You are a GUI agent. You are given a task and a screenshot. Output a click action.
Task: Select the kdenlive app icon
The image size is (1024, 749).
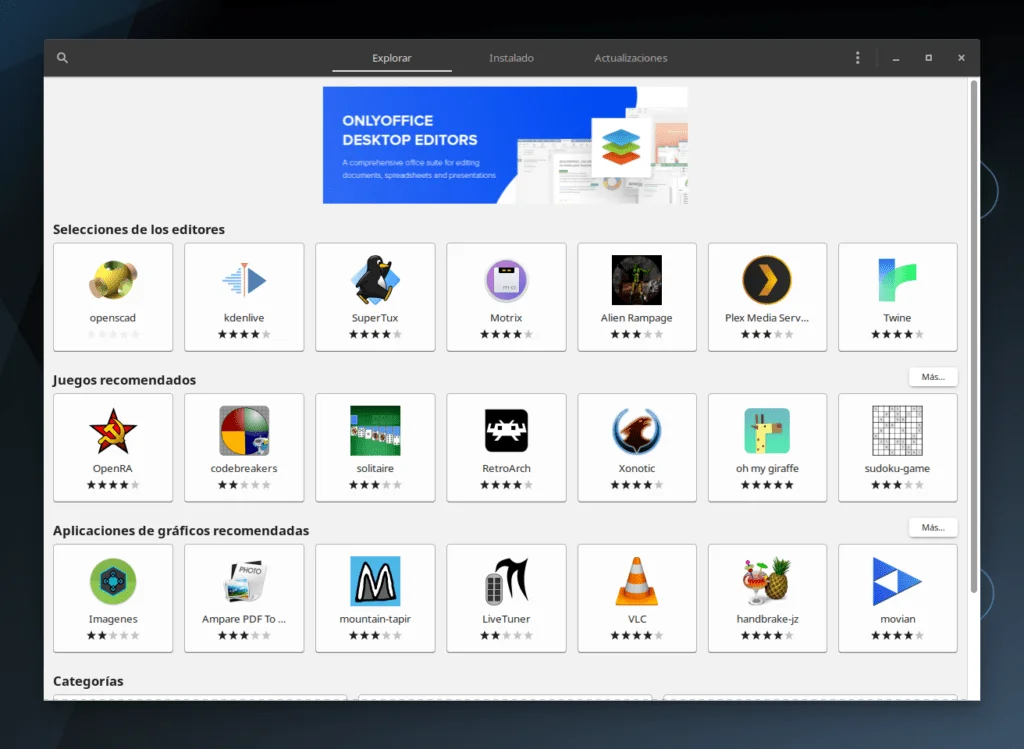click(x=244, y=280)
